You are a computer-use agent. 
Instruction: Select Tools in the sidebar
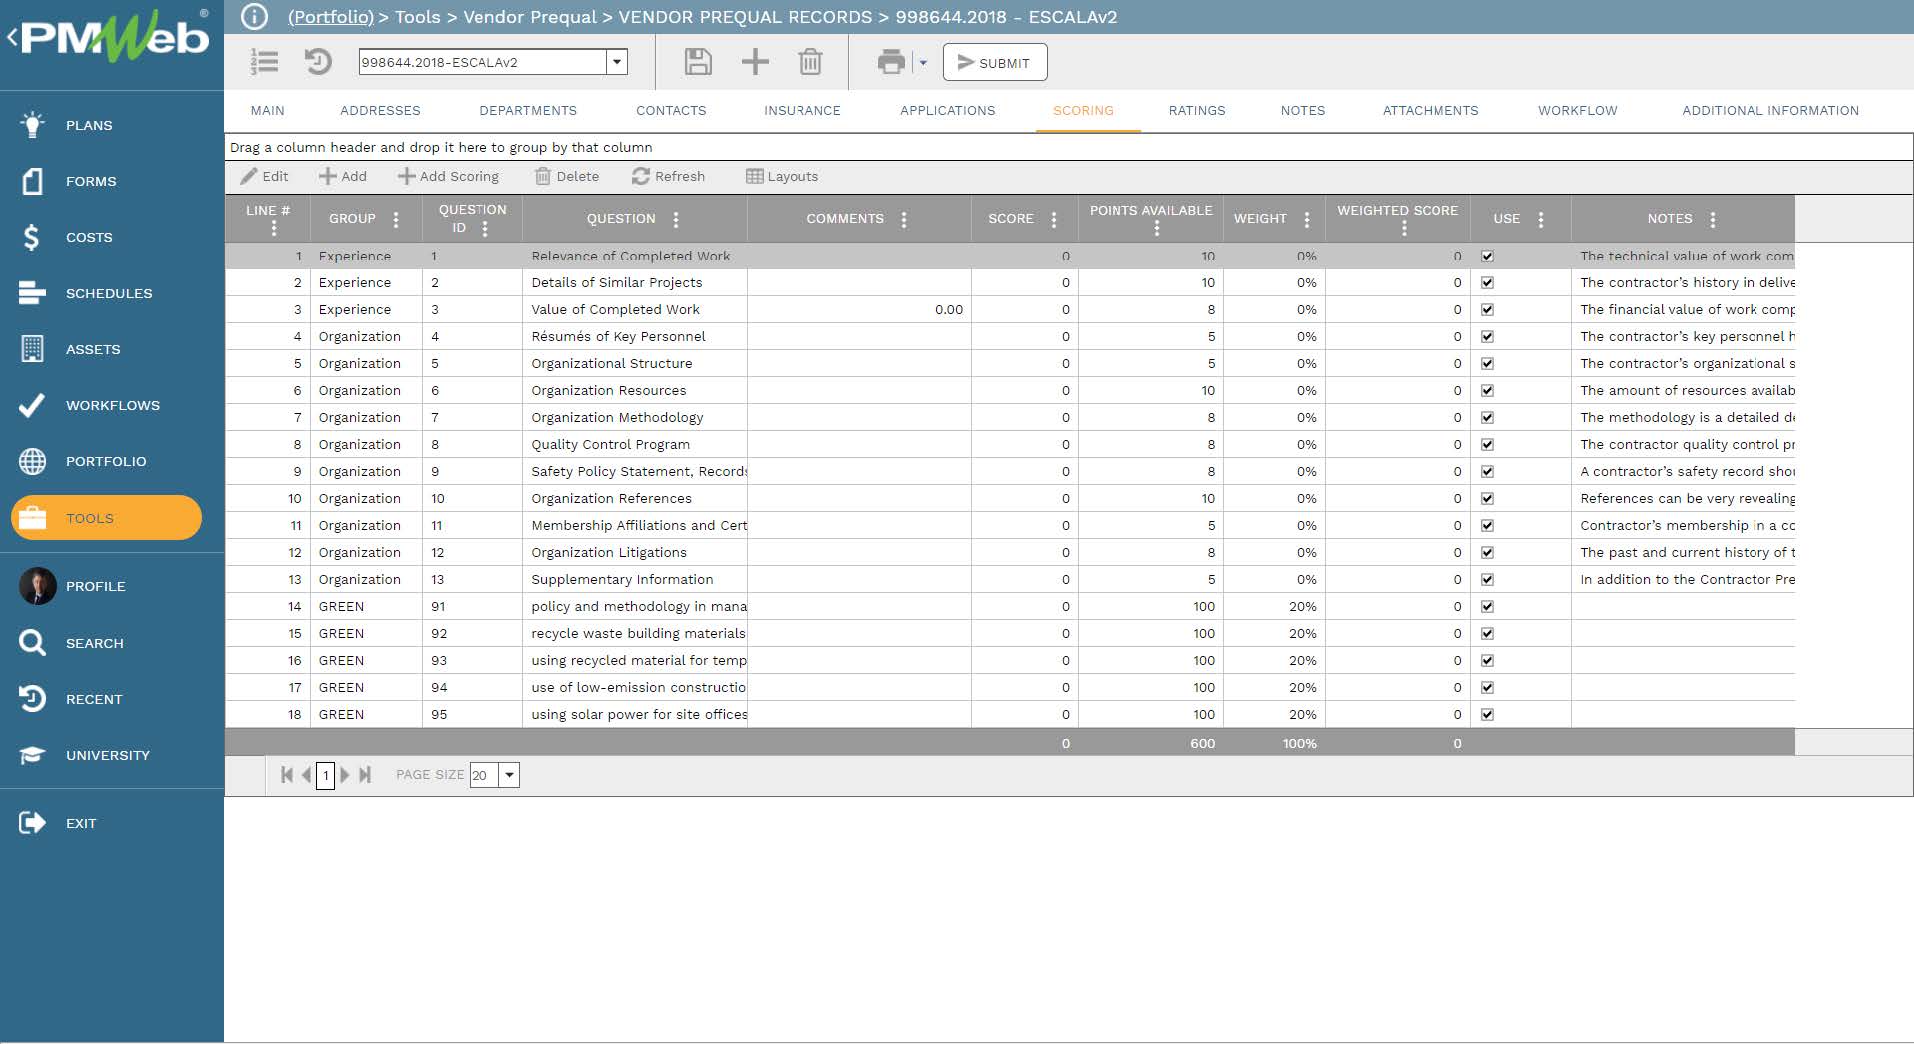(x=106, y=518)
